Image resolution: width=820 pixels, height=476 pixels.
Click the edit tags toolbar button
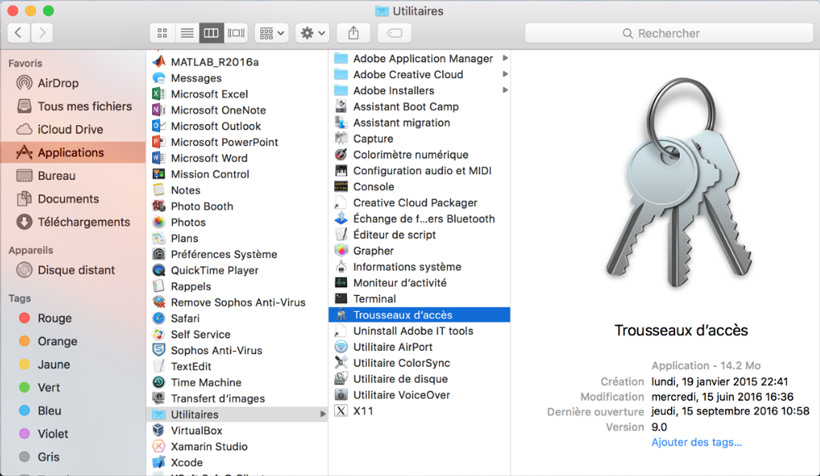[x=393, y=33]
